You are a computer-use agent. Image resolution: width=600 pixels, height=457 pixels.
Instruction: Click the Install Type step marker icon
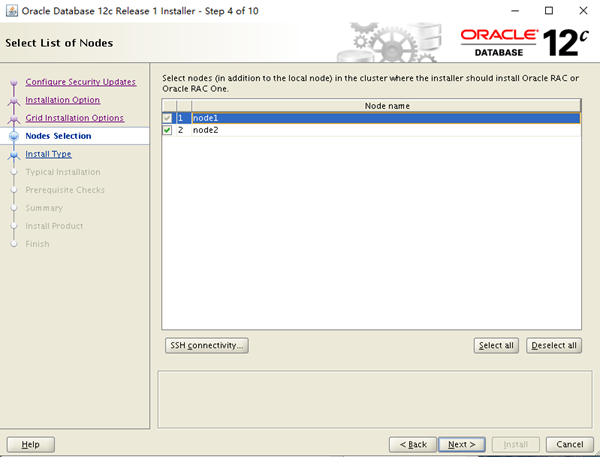tap(14, 155)
